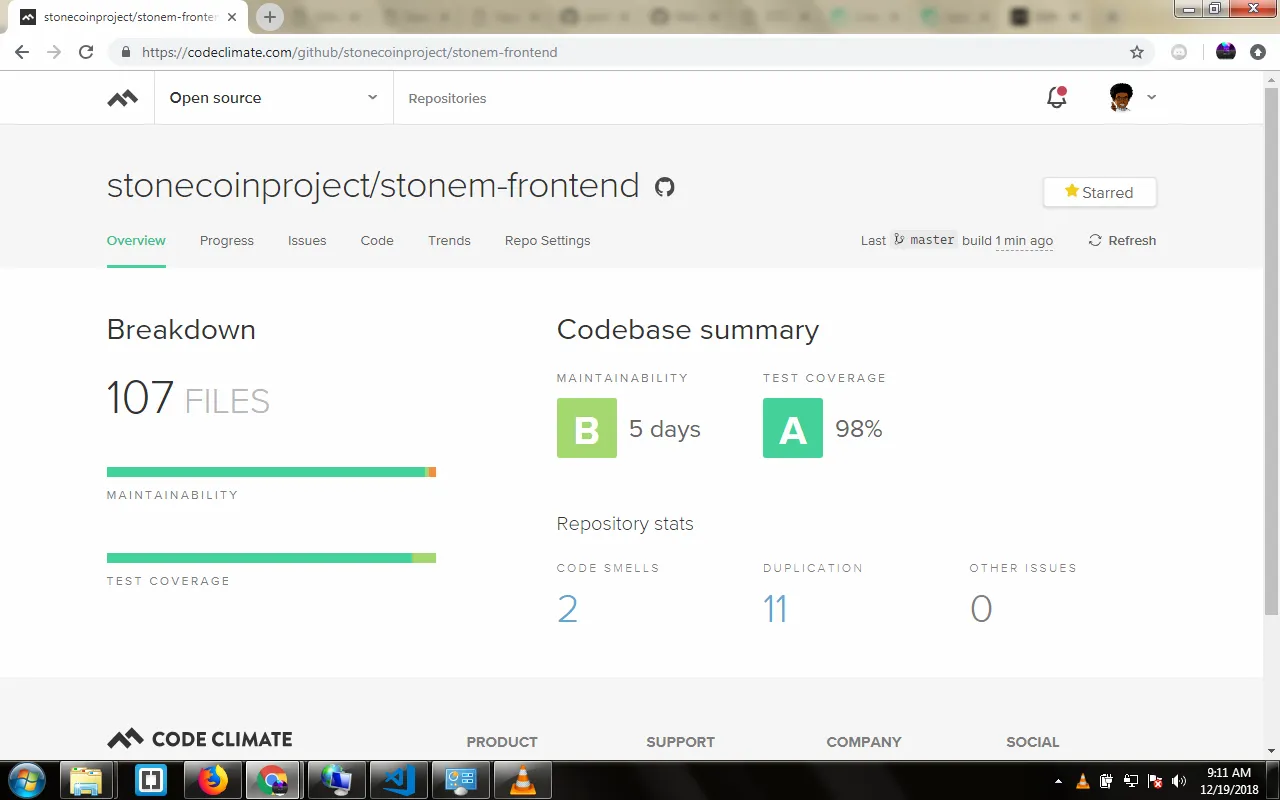Open a new browser tab with plus
Screen dimensions: 1280x800
click(x=269, y=17)
